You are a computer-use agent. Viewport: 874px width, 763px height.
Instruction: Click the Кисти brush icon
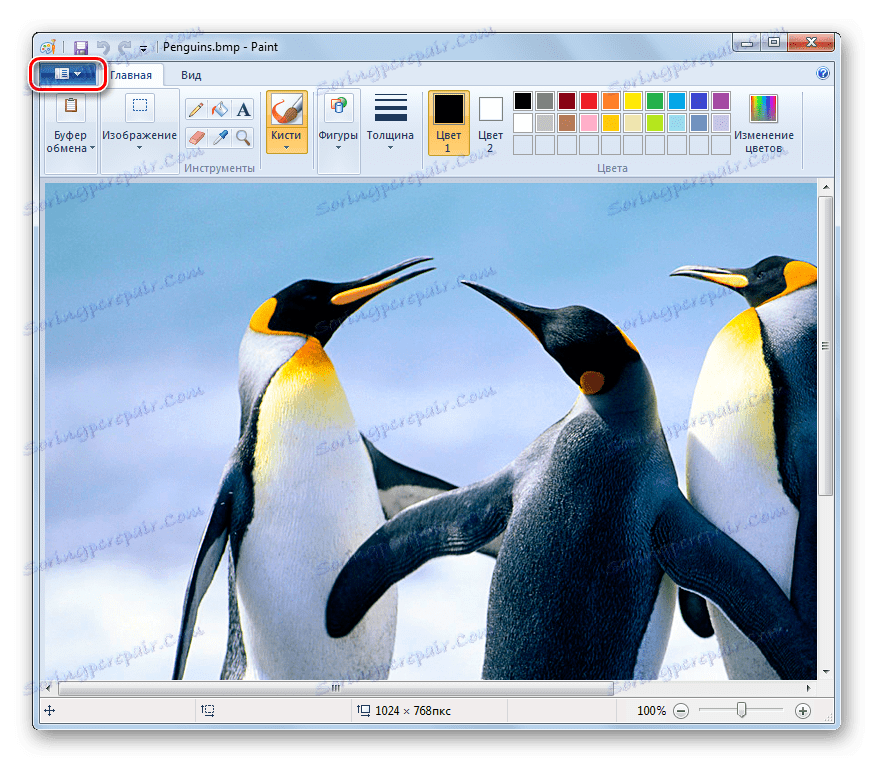287,109
